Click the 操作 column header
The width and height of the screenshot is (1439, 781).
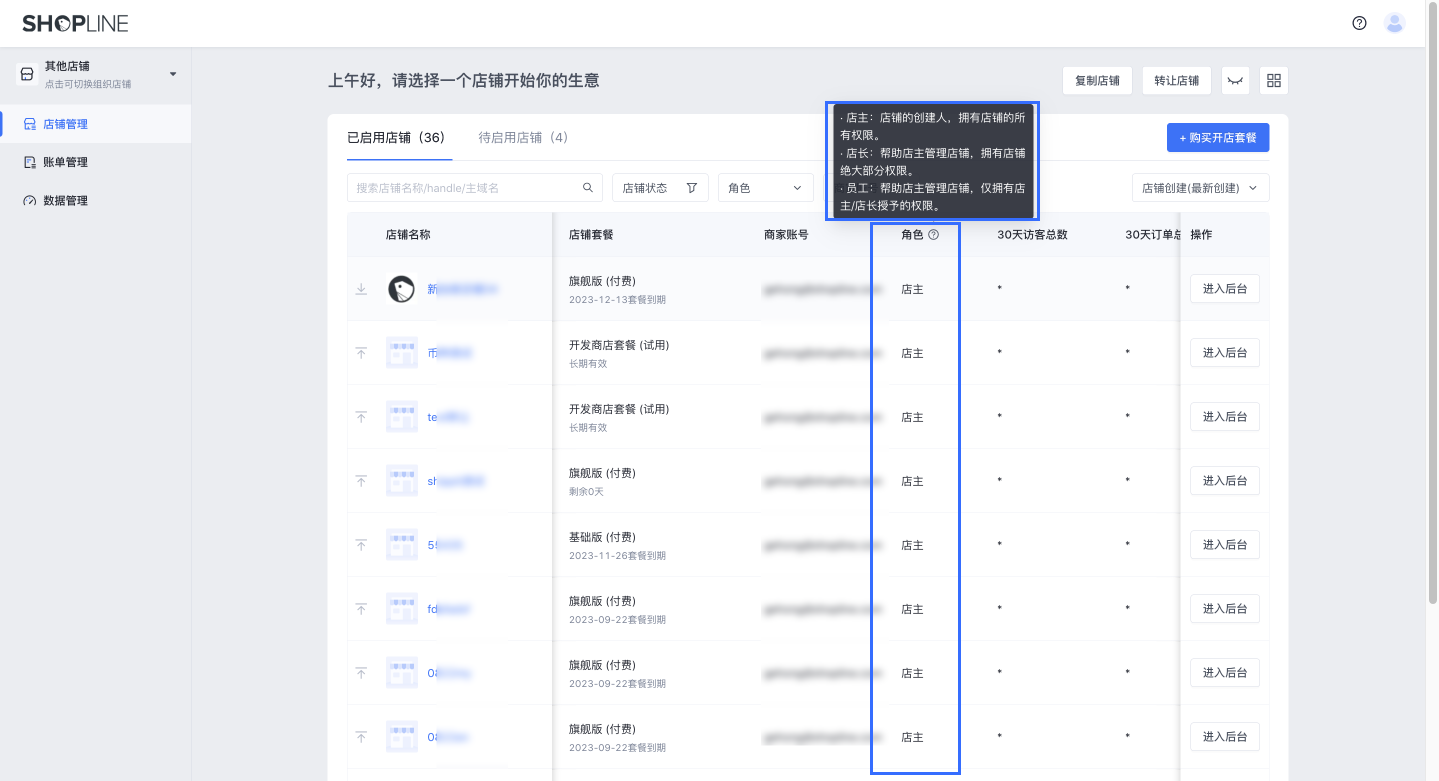(1201, 235)
